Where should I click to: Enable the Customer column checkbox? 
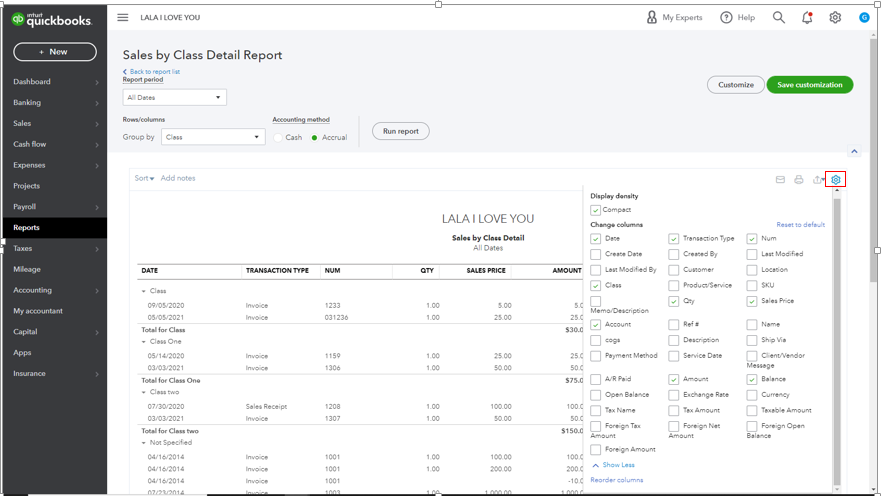[x=674, y=270]
